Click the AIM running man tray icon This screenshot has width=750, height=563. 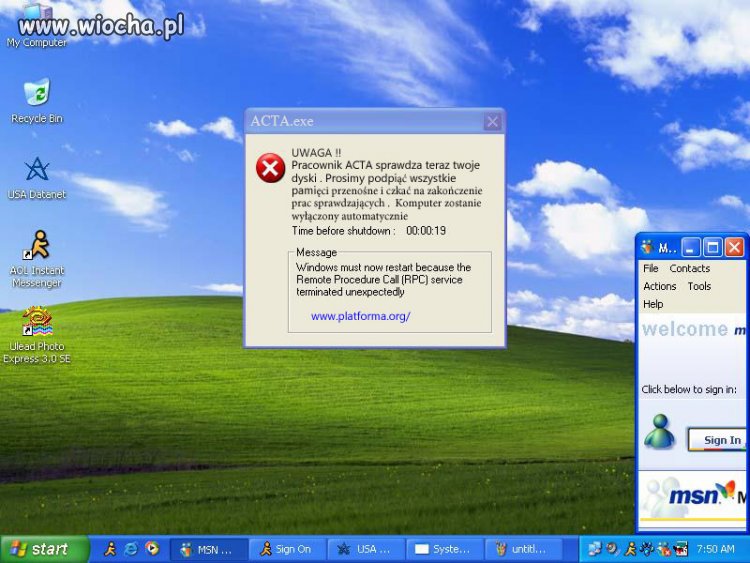pyautogui.click(x=630, y=549)
